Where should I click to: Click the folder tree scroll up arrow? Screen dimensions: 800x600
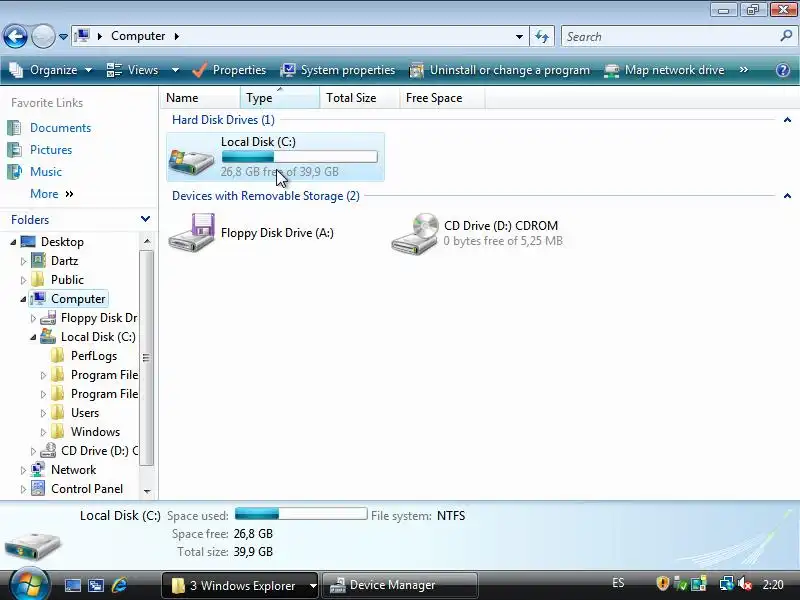click(147, 241)
